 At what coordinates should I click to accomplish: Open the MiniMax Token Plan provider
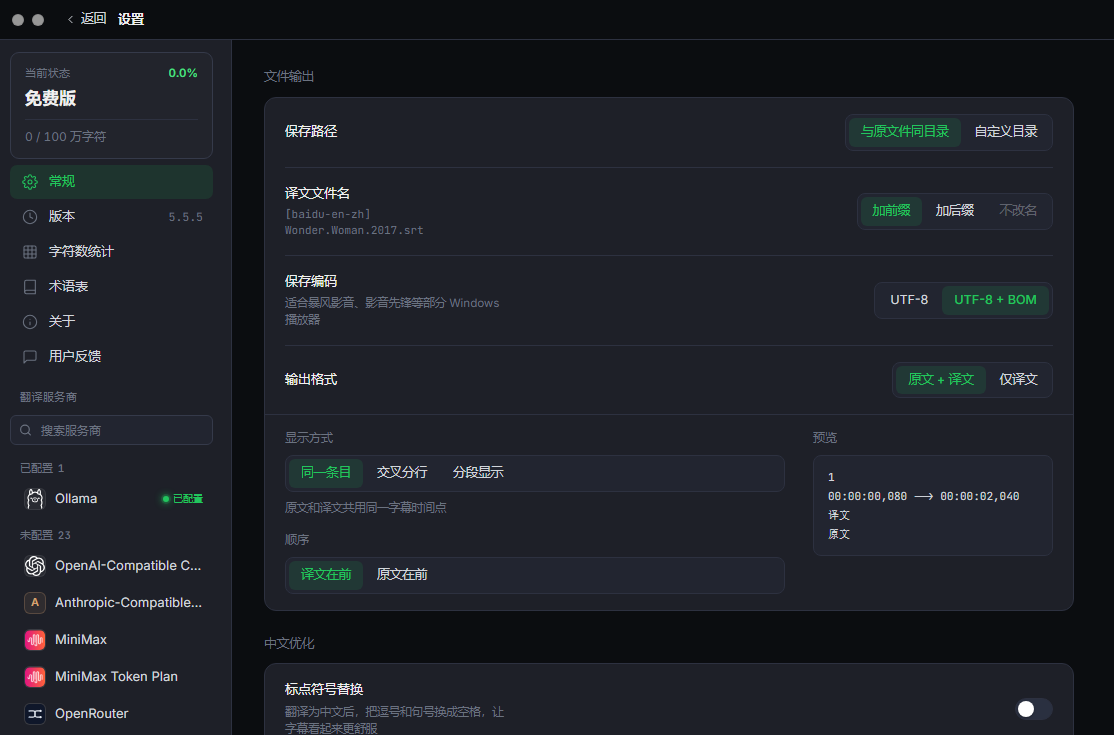112,676
